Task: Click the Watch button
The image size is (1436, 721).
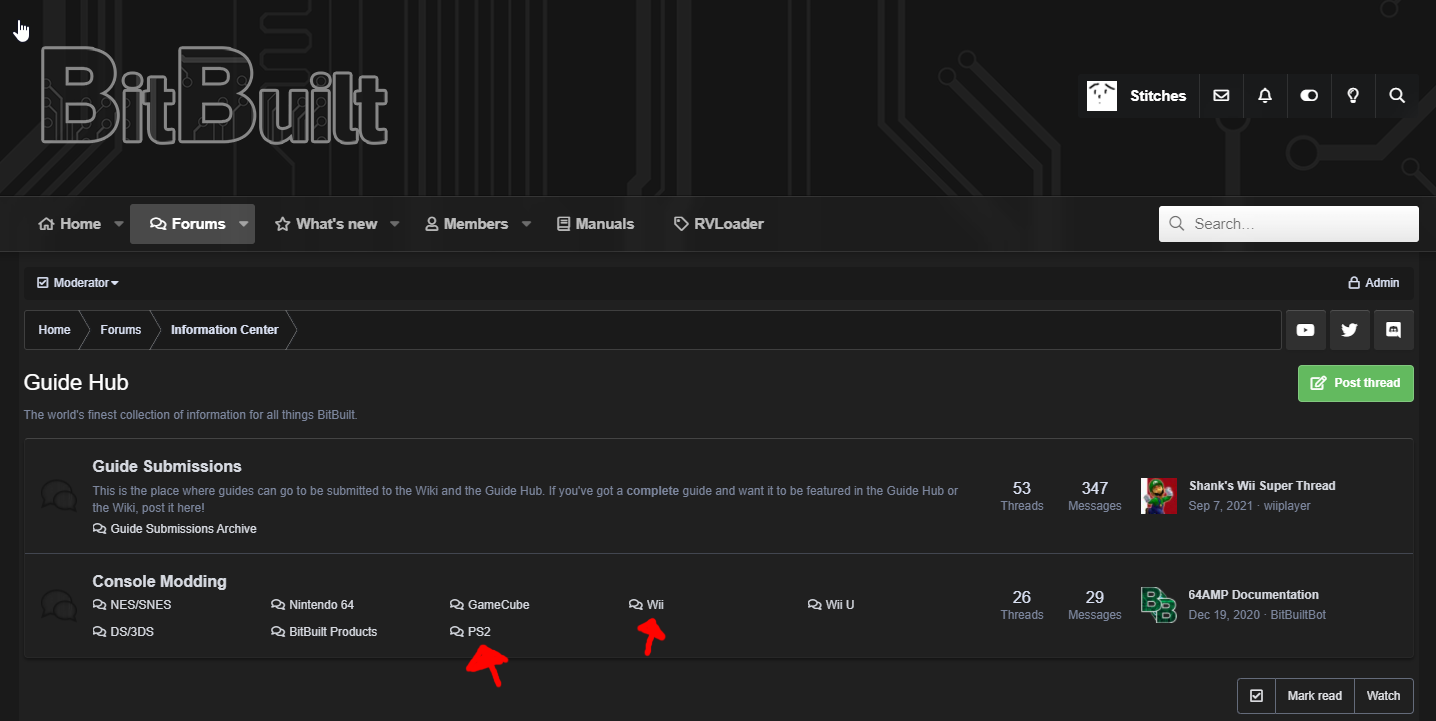Action: pyautogui.click(x=1384, y=696)
